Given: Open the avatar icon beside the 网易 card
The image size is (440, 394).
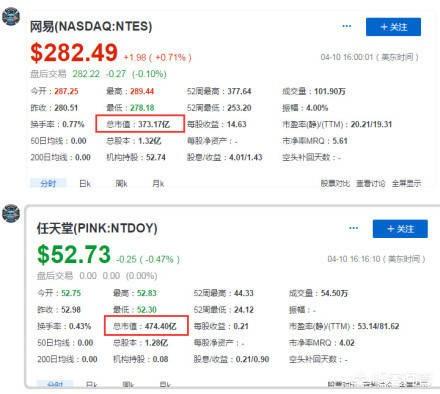Looking at the screenshot, I should [11, 16].
